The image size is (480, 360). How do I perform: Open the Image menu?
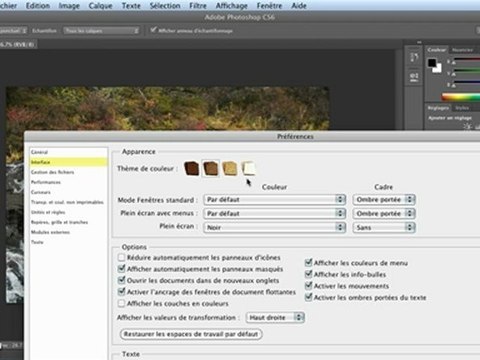click(69, 6)
